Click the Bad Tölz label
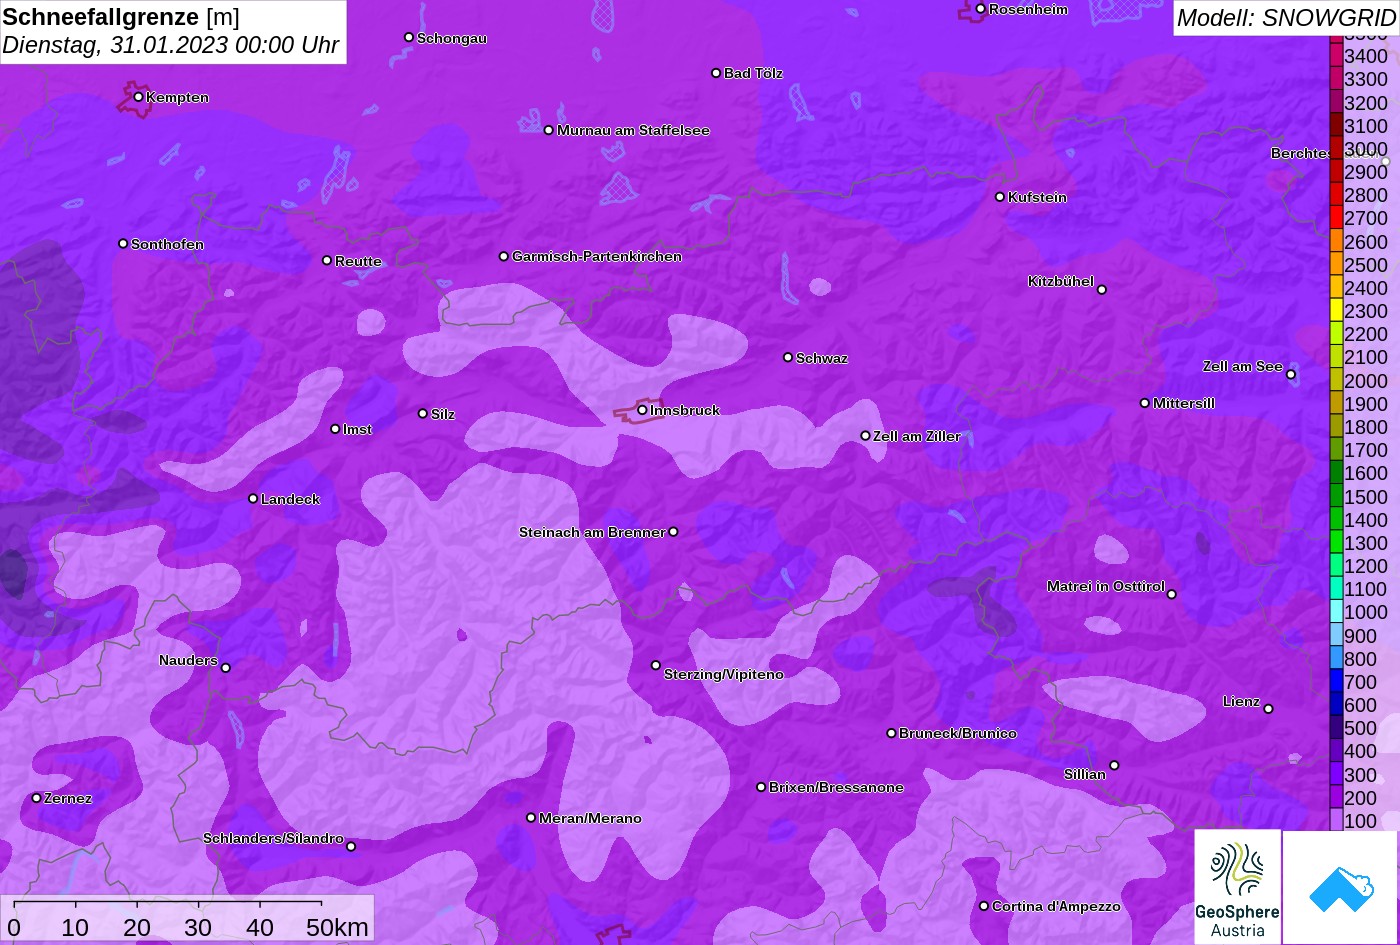 coord(753,73)
